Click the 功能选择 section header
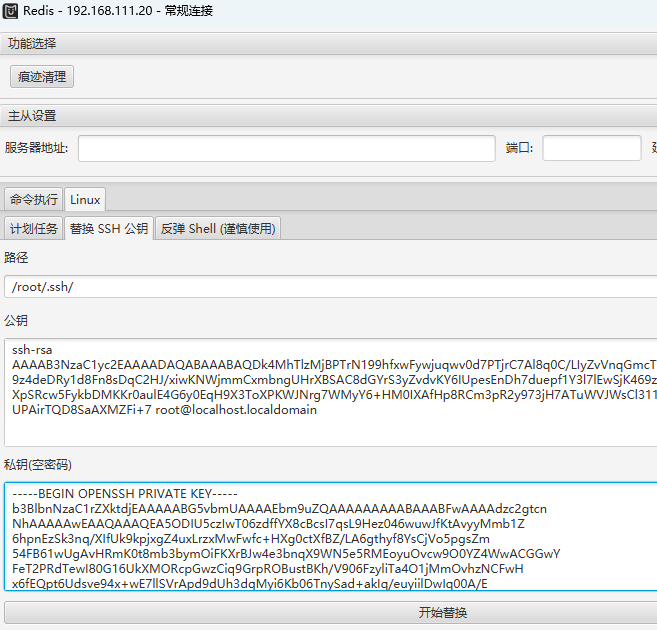Image resolution: width=657 pixels, height=630 pixels. click(x=32, y=44)
